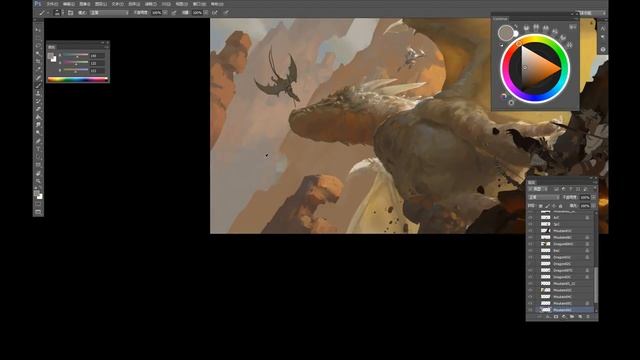Select the Pen tool
This screenshot has height=360, width=640.
coord(38,141)
